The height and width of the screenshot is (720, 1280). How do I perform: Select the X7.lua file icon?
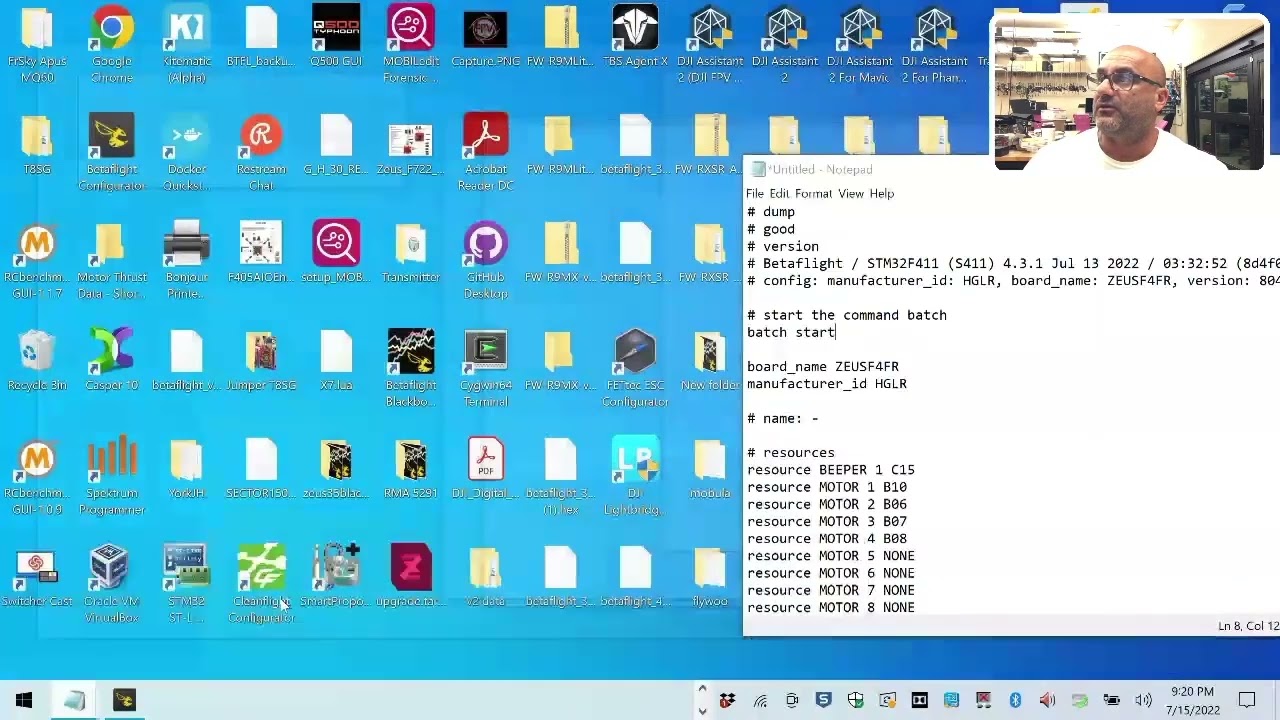tap(336, 360)
